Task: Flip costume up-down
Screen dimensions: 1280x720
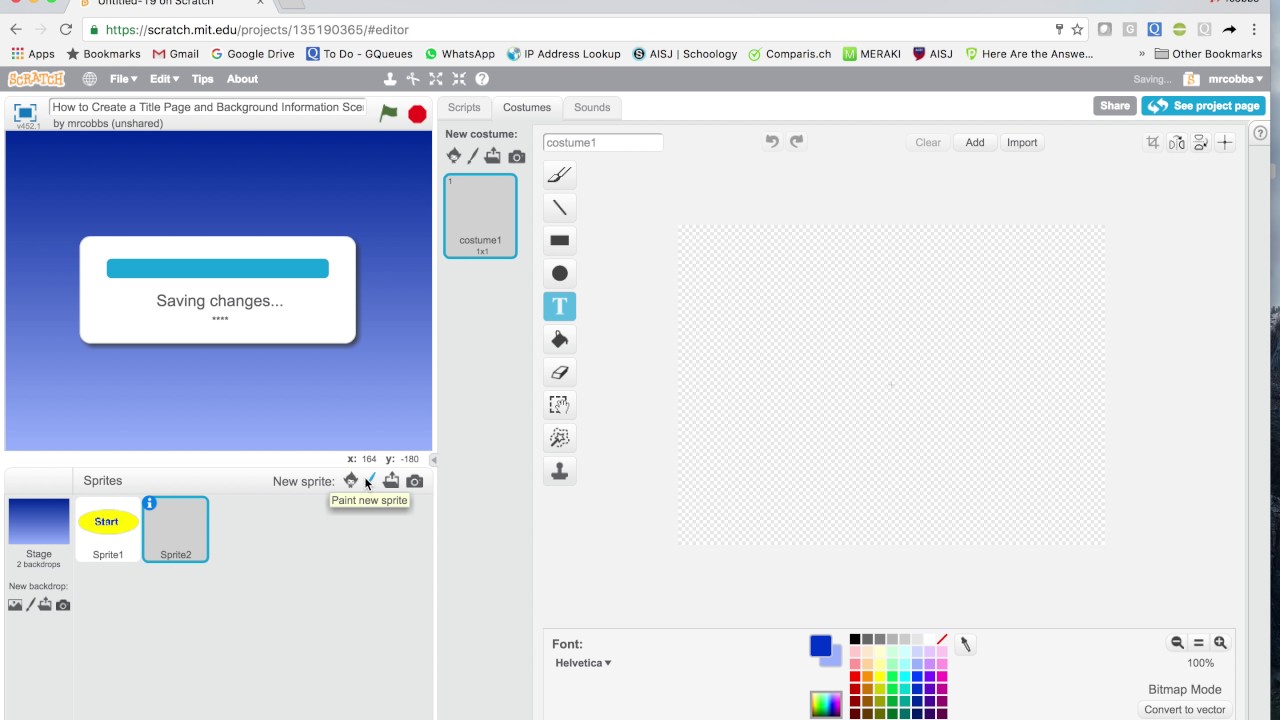Action: pyautogui.click(x=1201, y=143)
